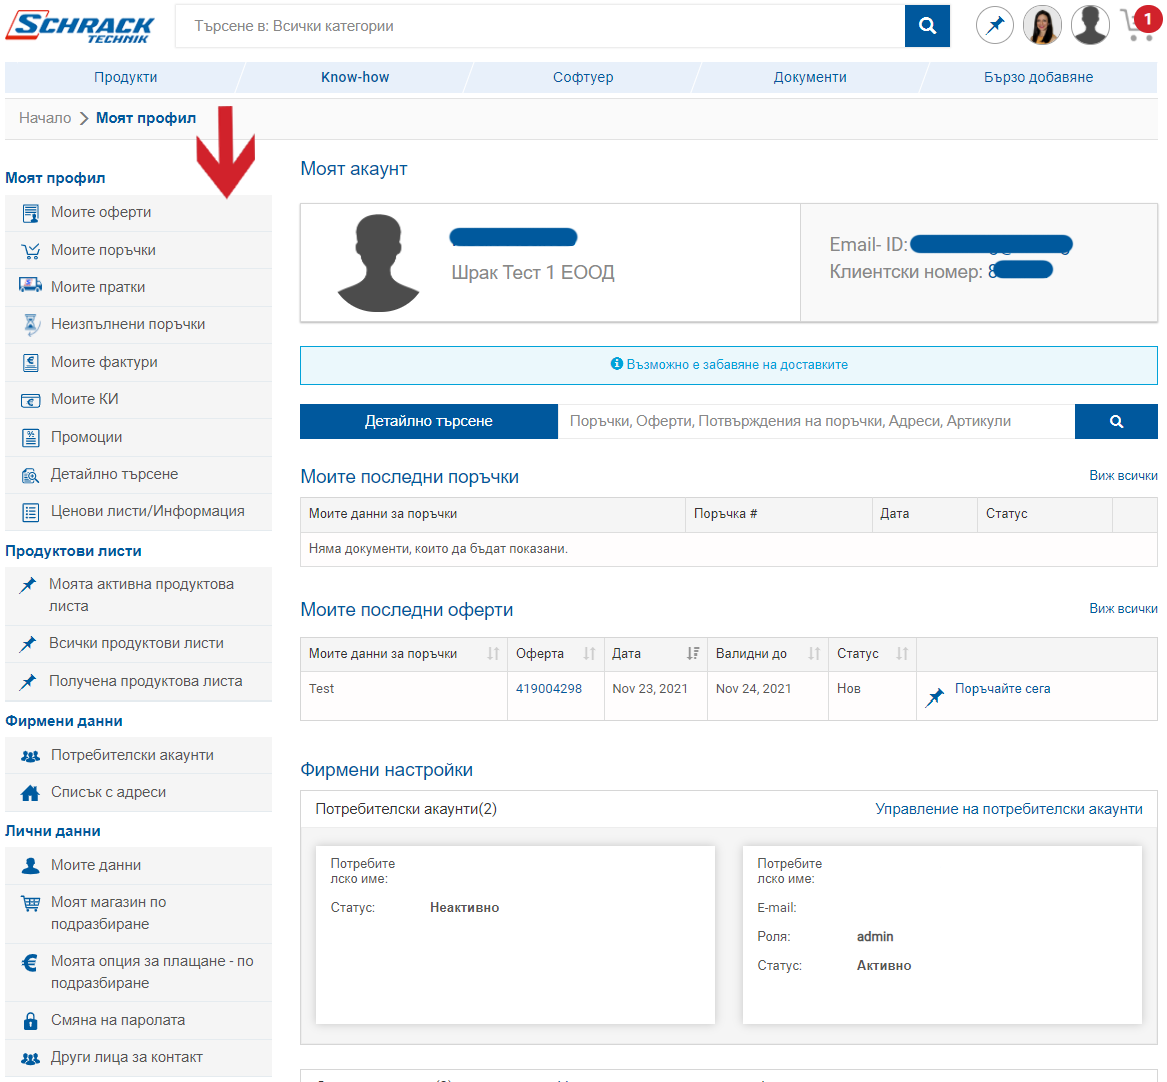The image size is (1167, 1082).
Task: Sort offers table by Дата column
Action: pyautogui.click(x=692, y=653)
